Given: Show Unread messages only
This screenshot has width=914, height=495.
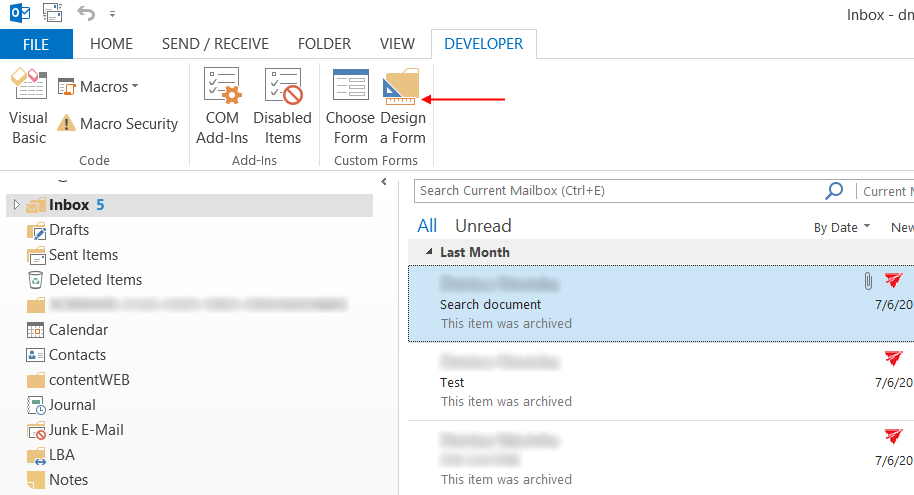Looking at the screenshot, I should coord(483,226).
